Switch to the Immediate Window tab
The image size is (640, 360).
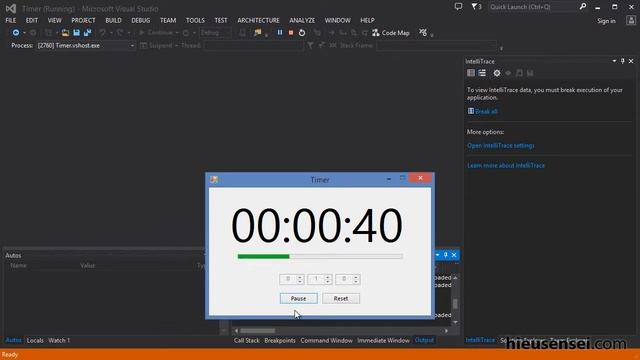coord(383,340)
